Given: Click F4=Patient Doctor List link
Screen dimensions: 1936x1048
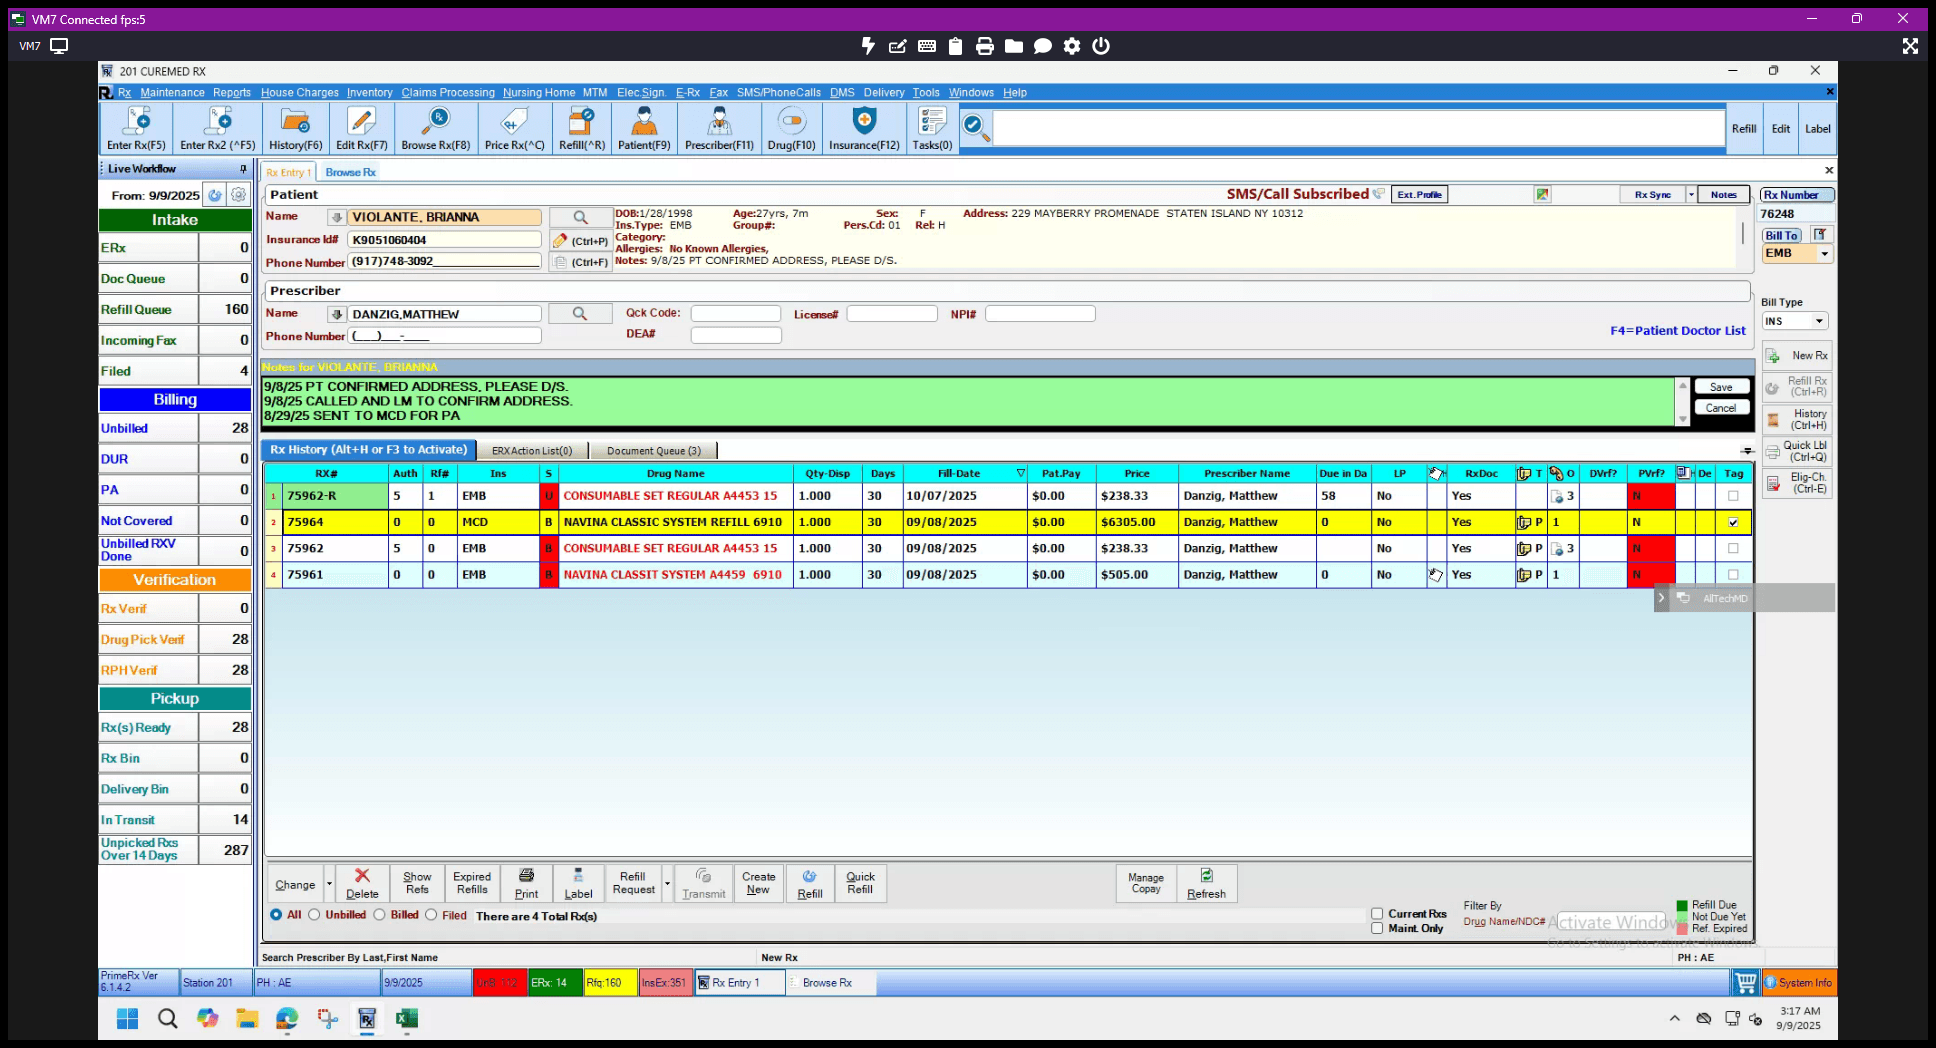Looking at the screenshot, I should pyautogui.click(x=1677, y=331).
